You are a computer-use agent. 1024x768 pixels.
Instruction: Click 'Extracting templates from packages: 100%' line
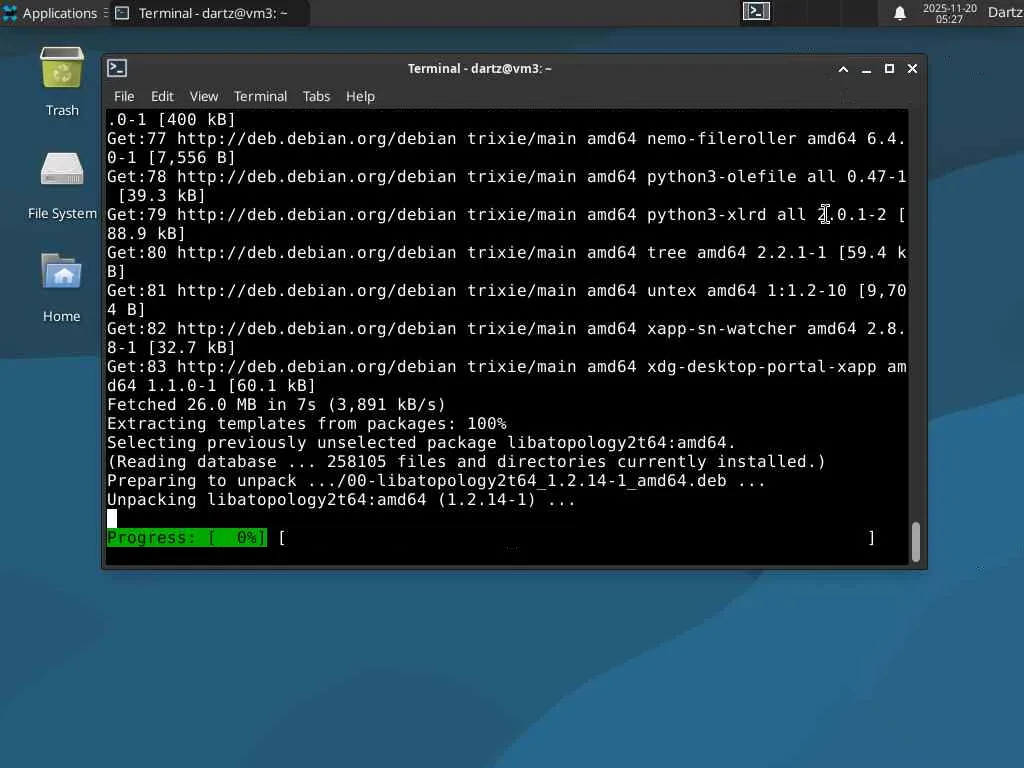pos(306,423)
